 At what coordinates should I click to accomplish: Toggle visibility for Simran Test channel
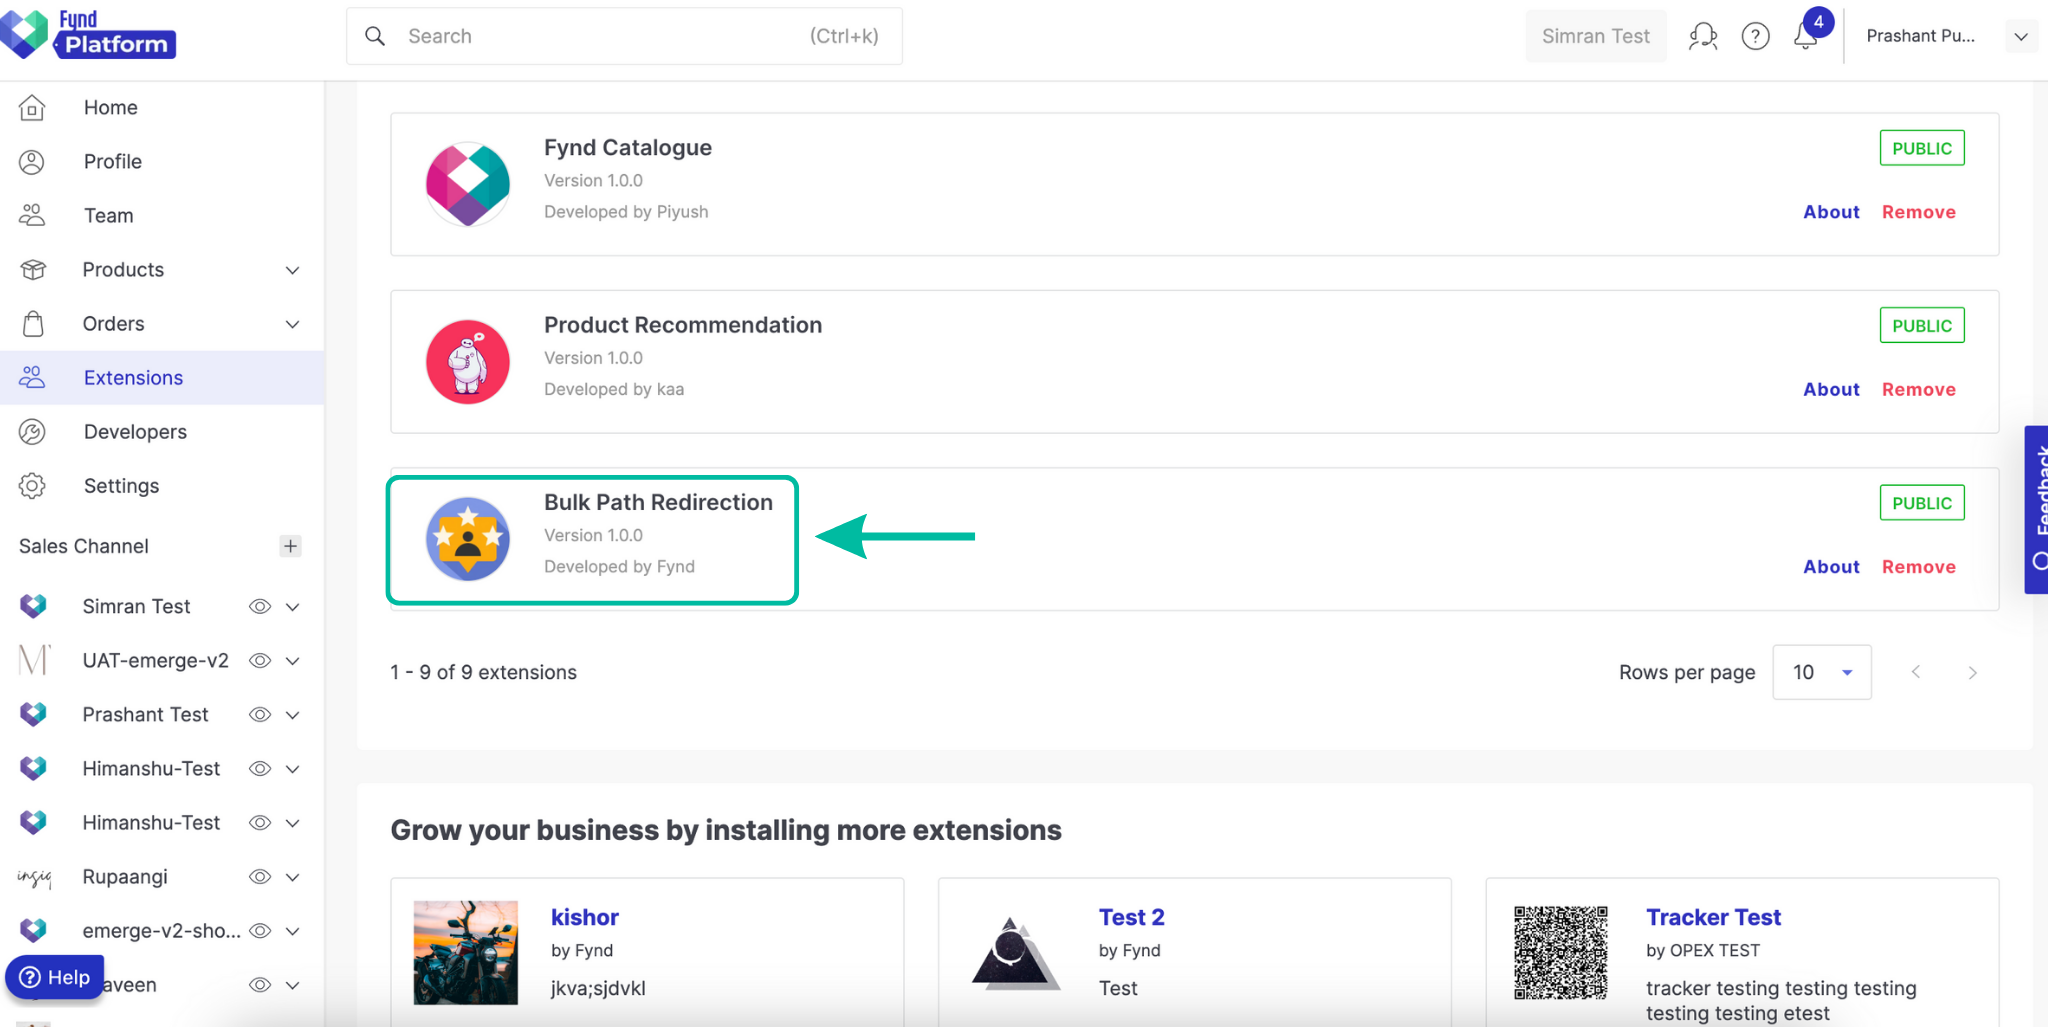(x=259, y=606)
